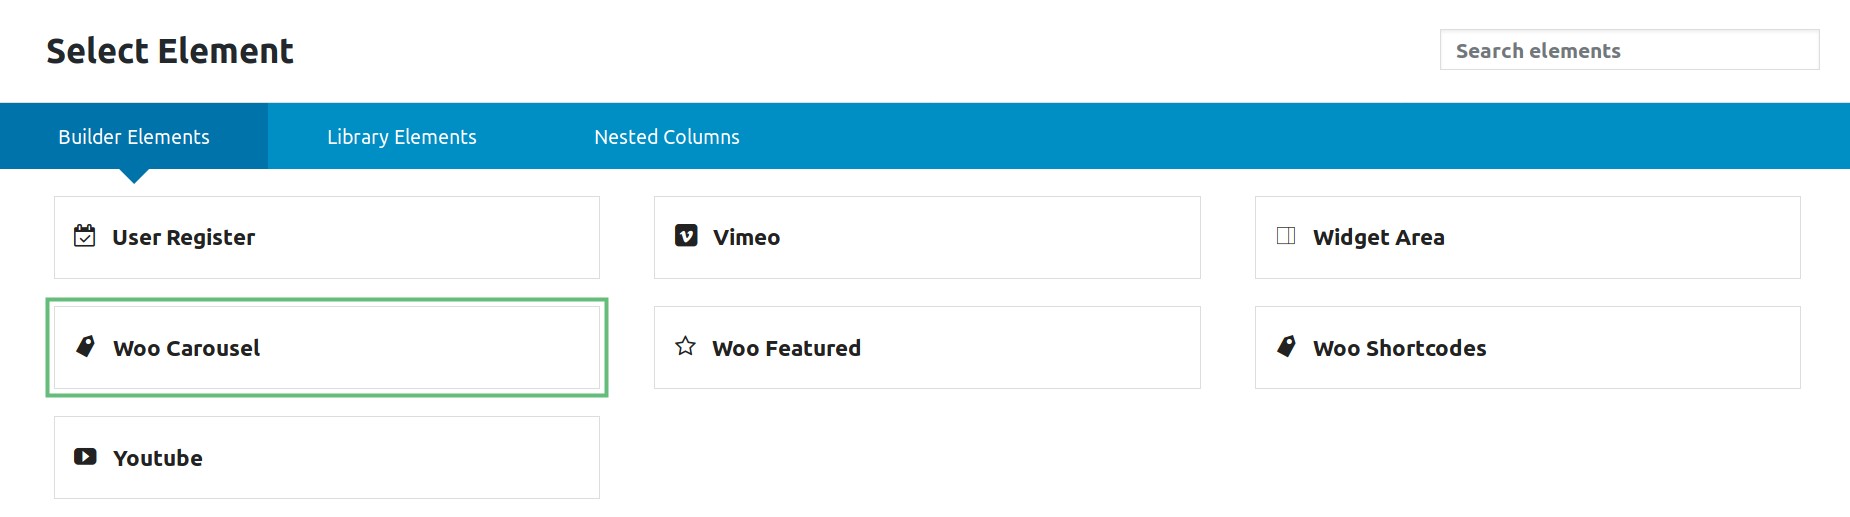
Task: Click the Woo Shortcodes tag icon
Action: coord(1286,346)
